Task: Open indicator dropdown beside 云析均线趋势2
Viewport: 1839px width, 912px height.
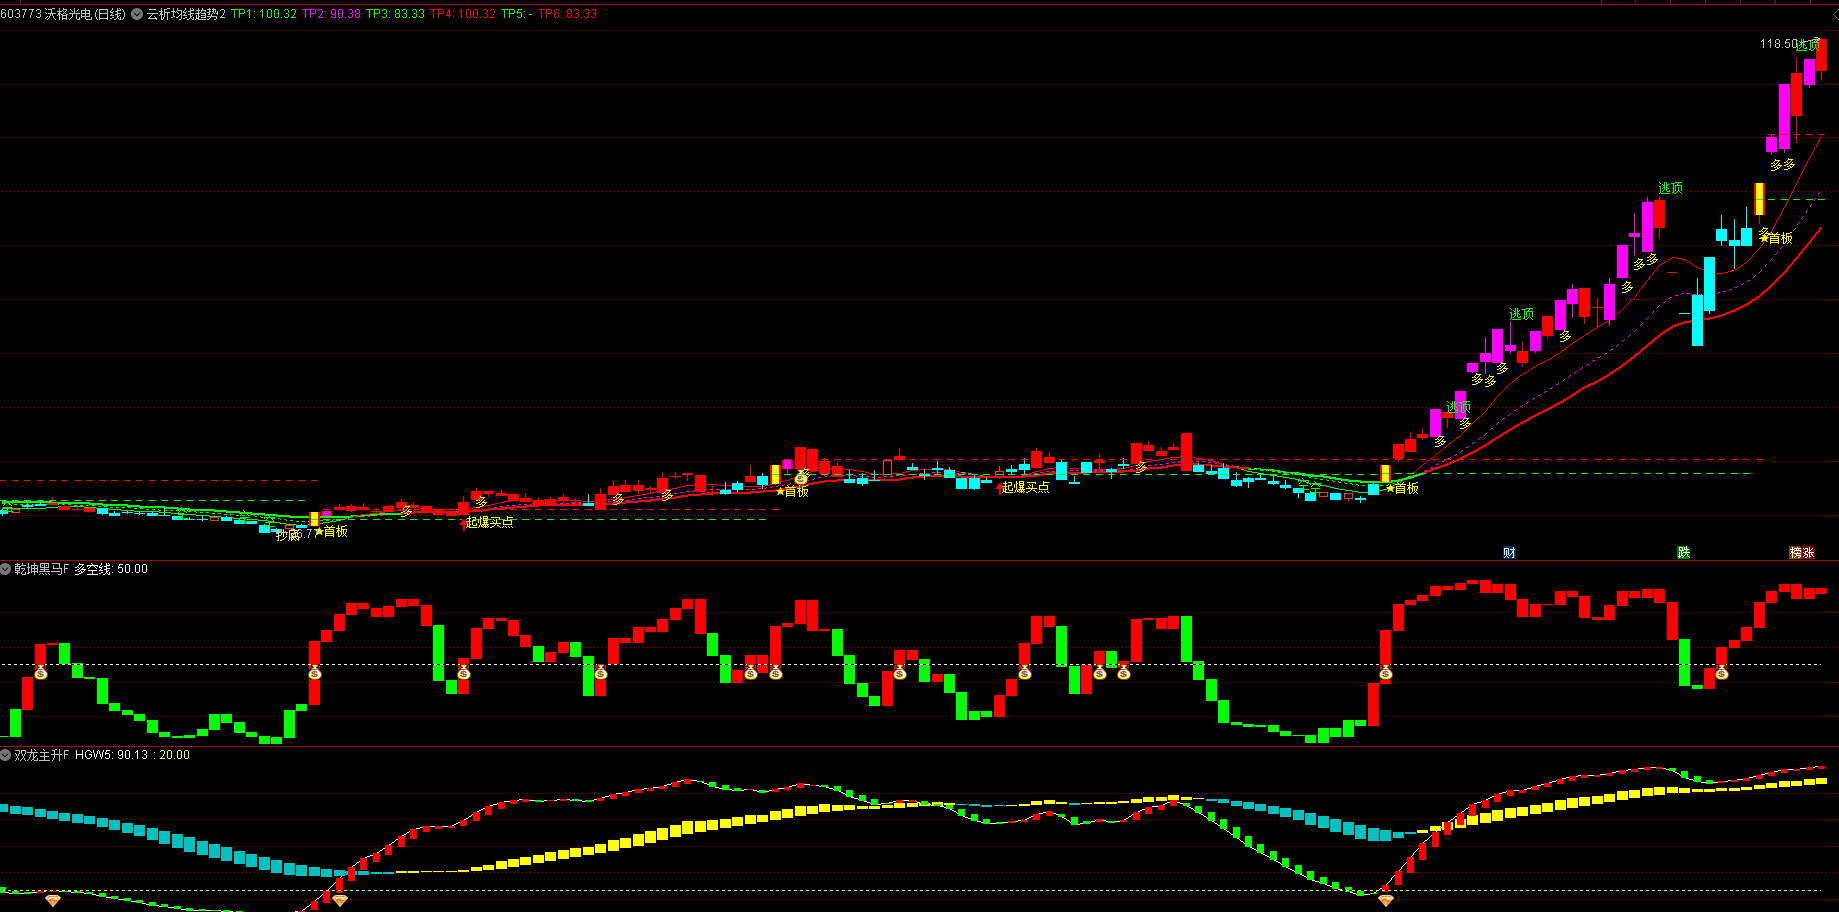Action: 137,14
